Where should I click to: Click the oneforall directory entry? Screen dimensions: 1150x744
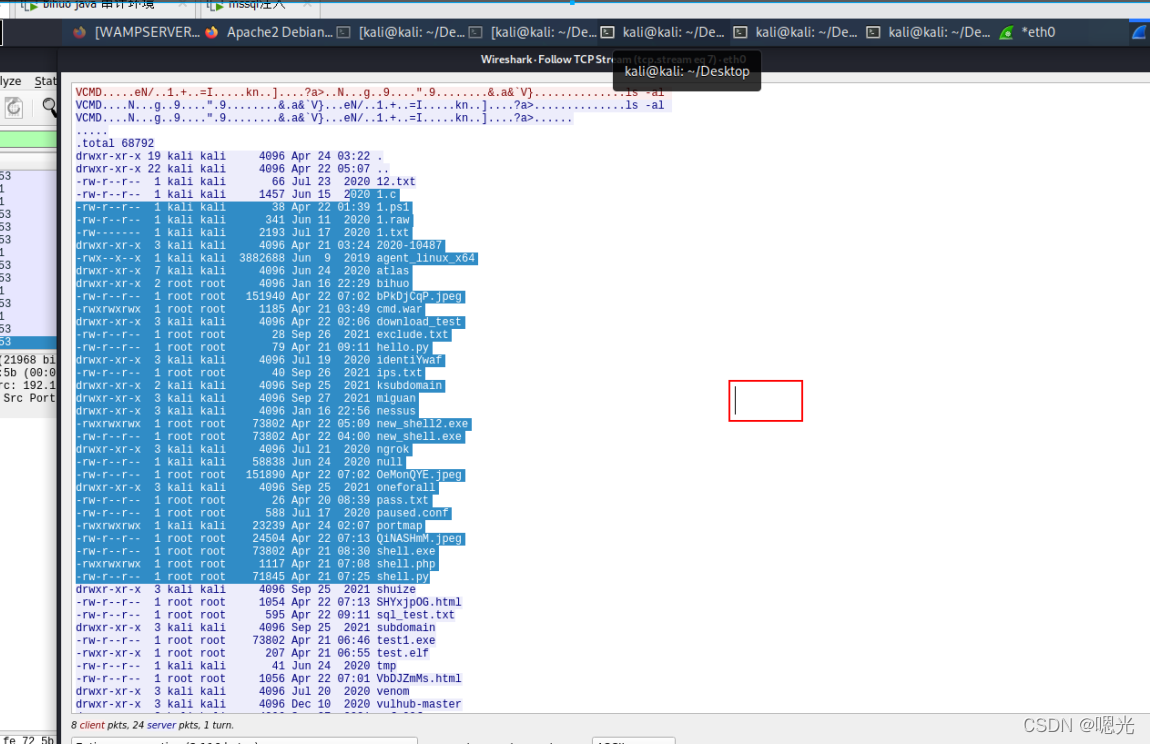tap(406, 487)
